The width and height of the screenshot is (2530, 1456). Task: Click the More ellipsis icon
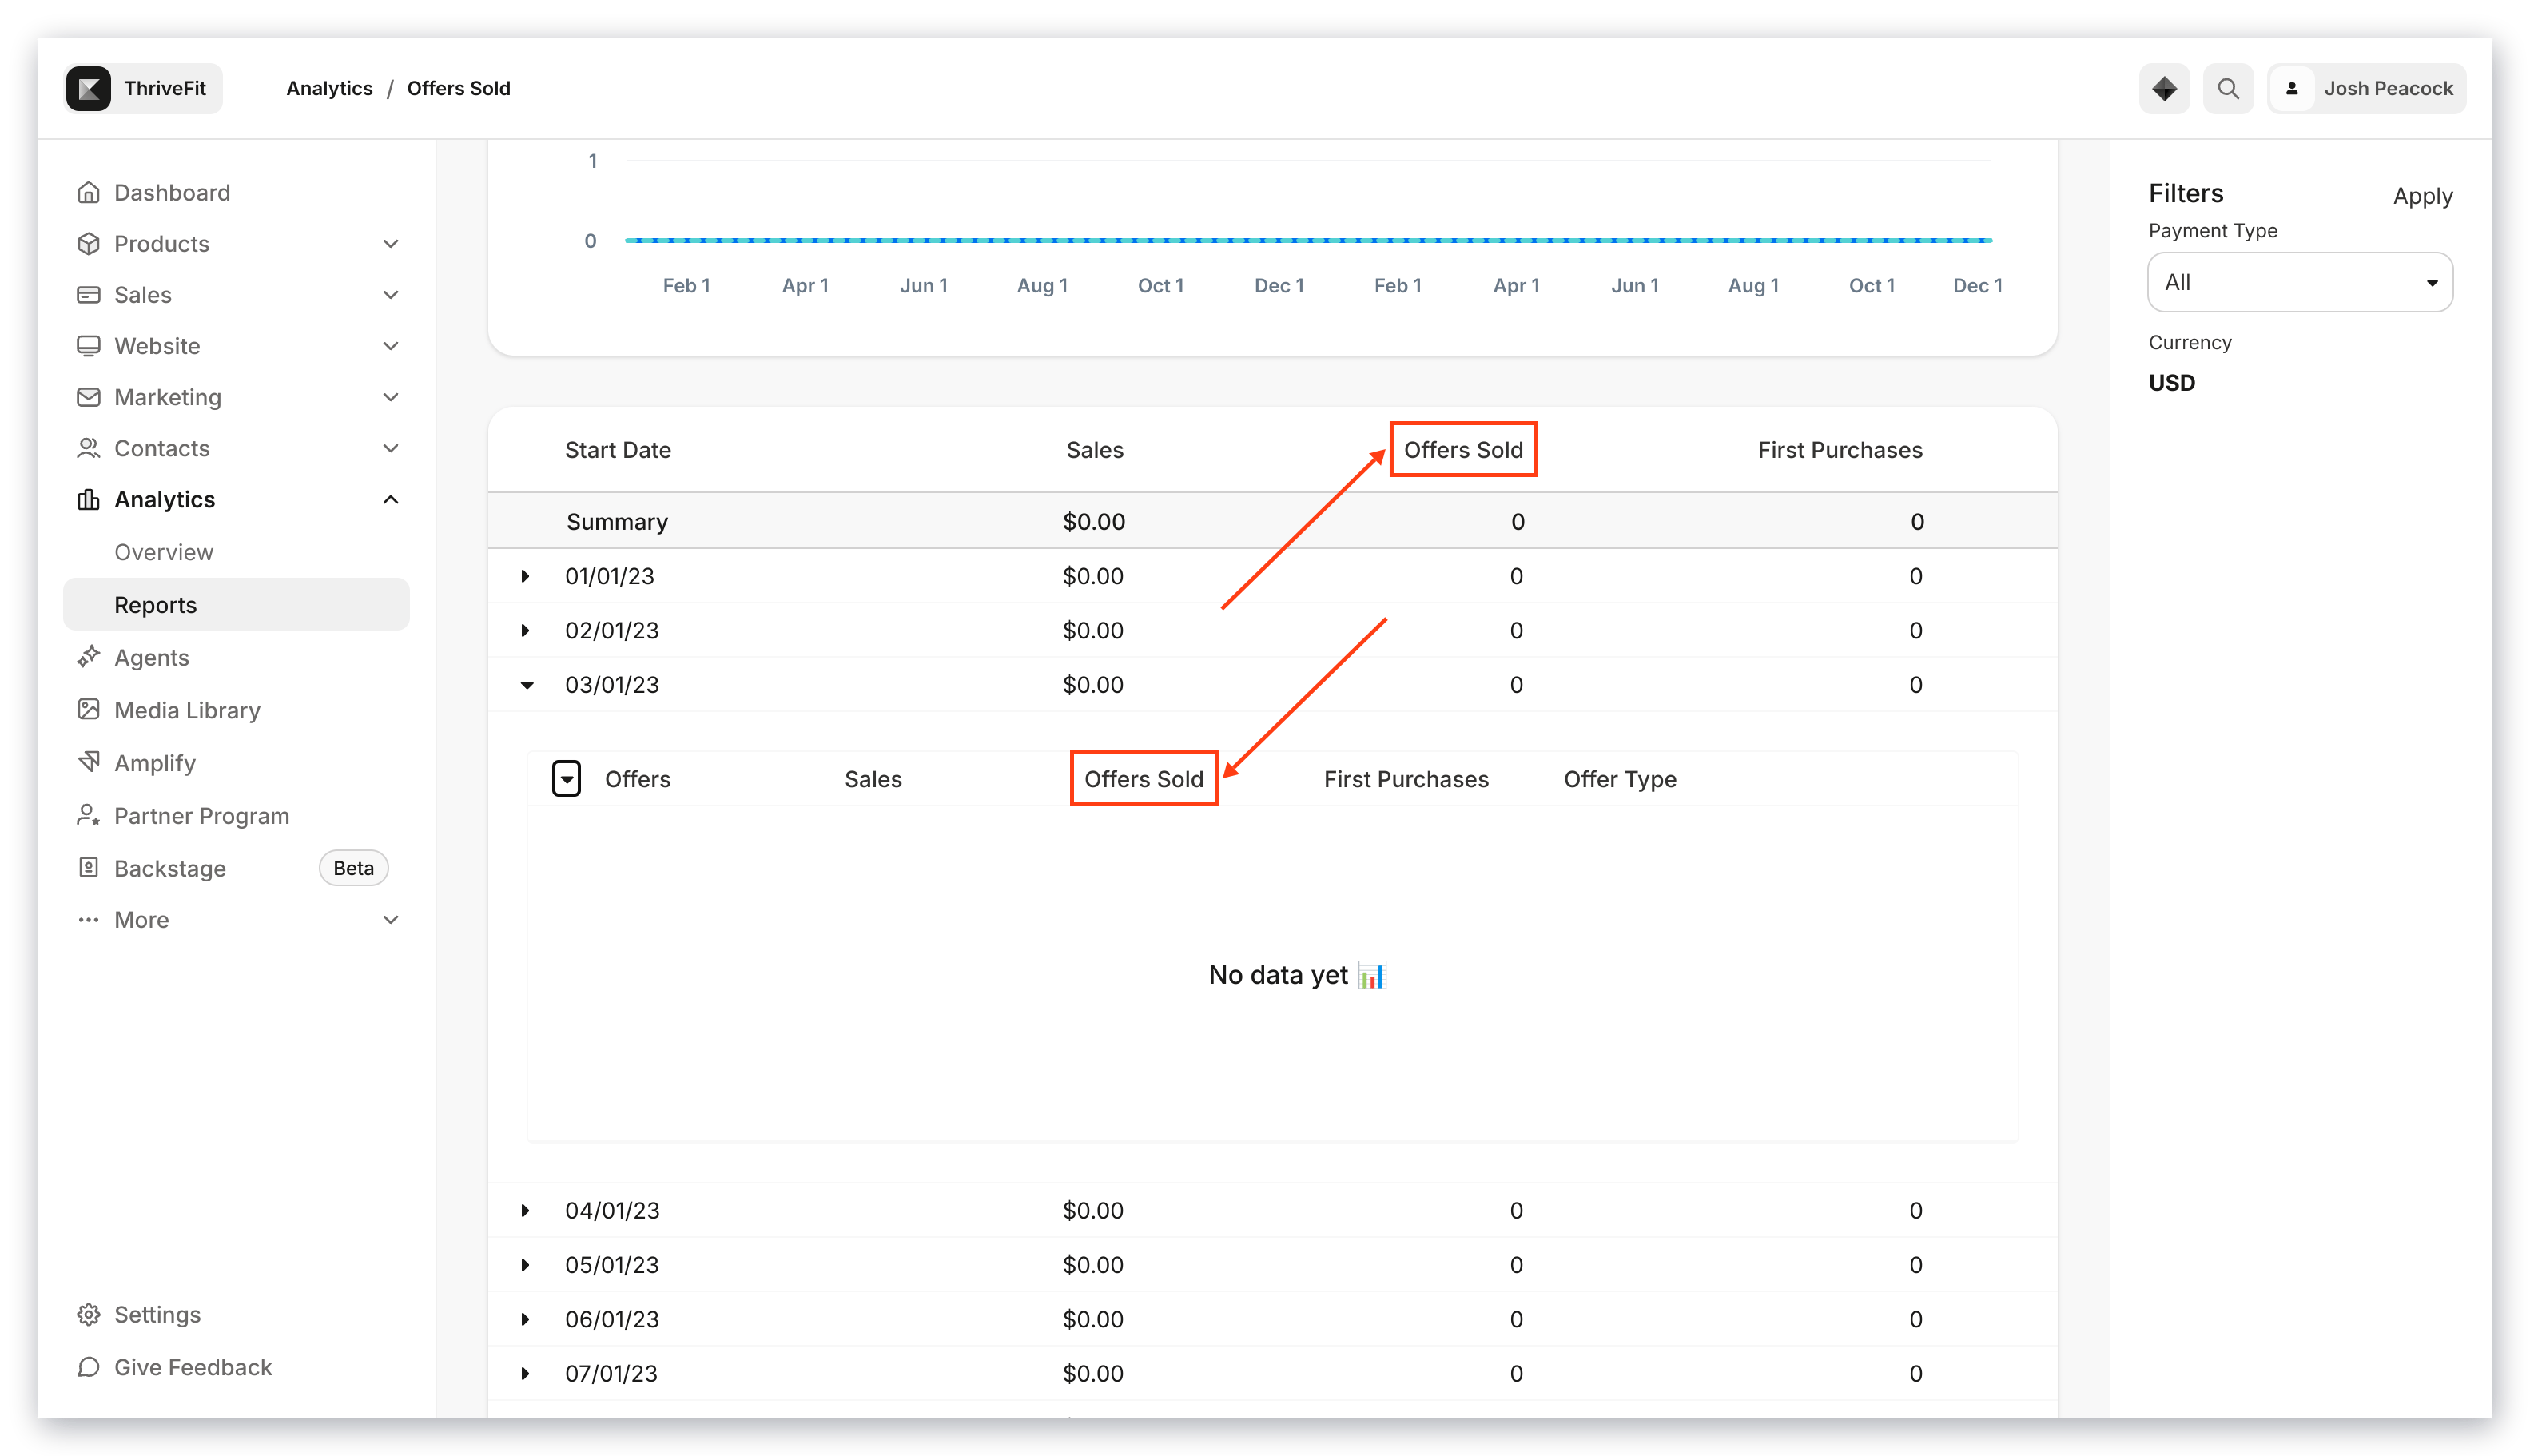(x=89, y=919)
